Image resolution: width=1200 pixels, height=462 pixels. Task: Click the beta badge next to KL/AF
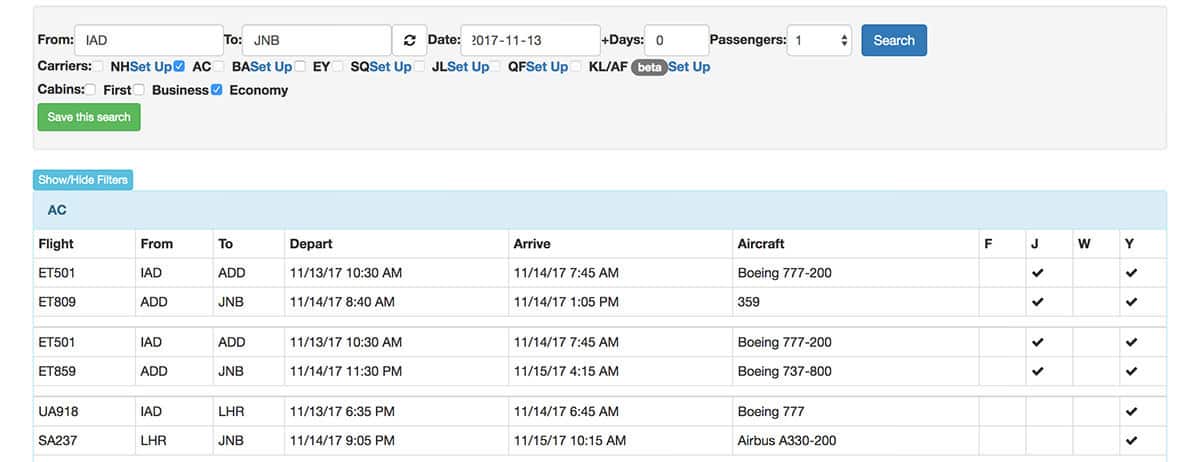[649, 67]
